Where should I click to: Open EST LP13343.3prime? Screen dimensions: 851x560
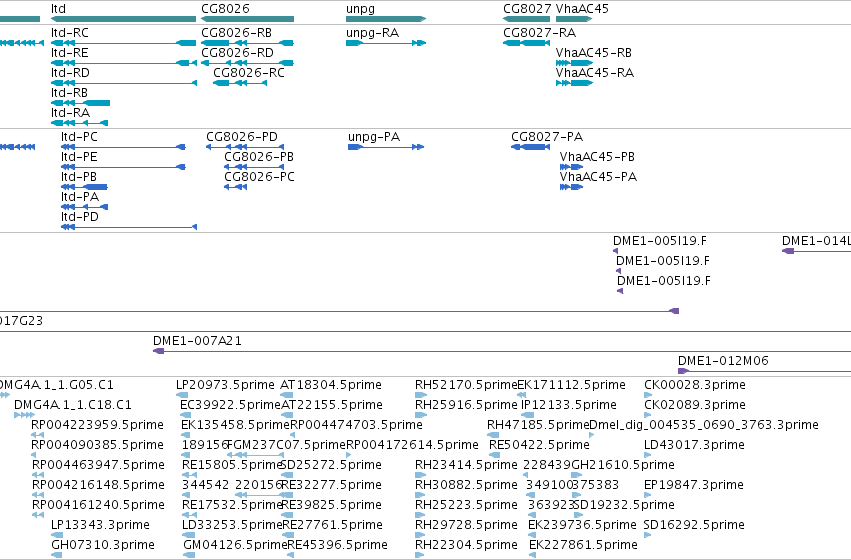point(100,525)
